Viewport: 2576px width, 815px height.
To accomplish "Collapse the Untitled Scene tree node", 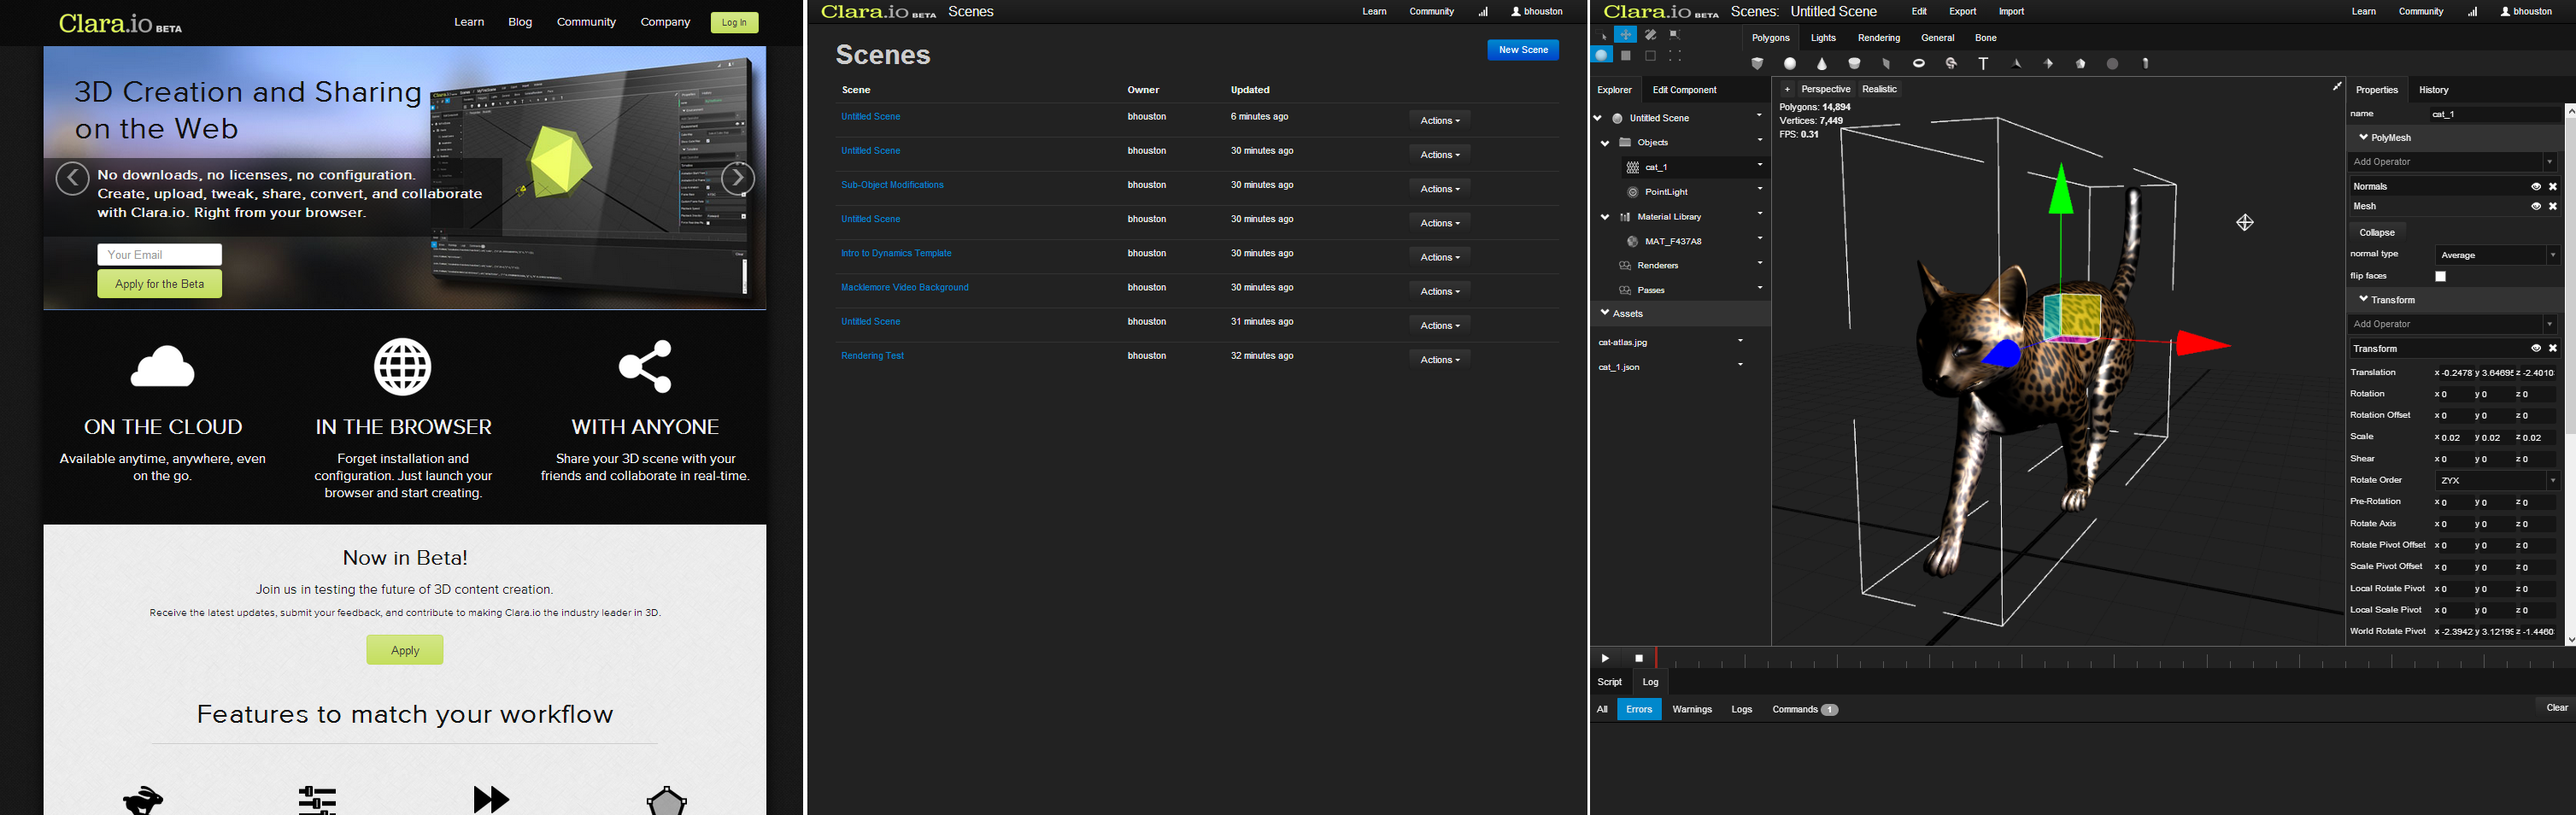I will (x=1598, y=118).
